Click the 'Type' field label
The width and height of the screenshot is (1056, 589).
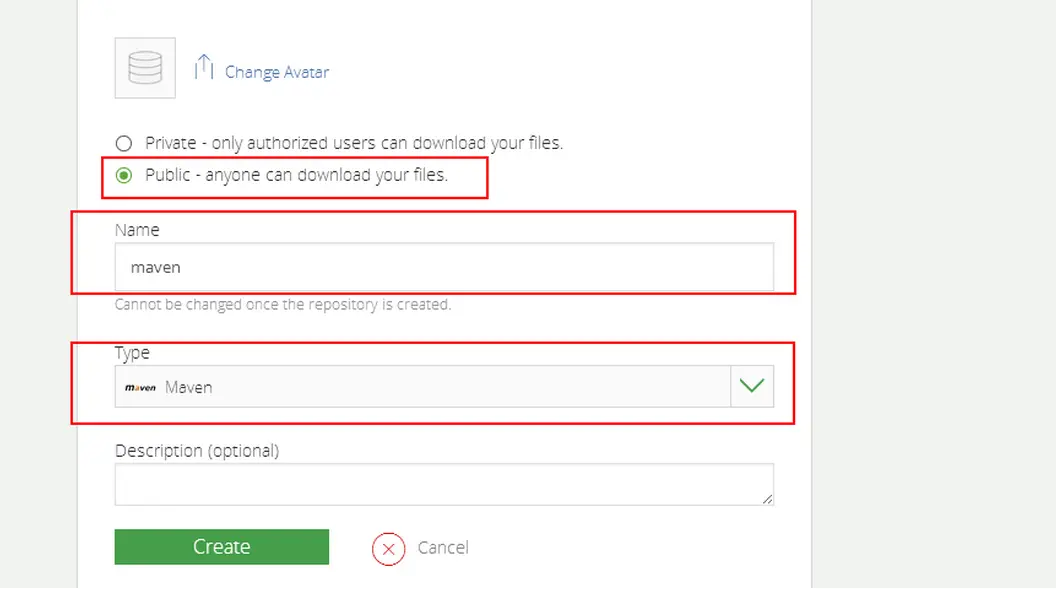click(x=132, y=353)
